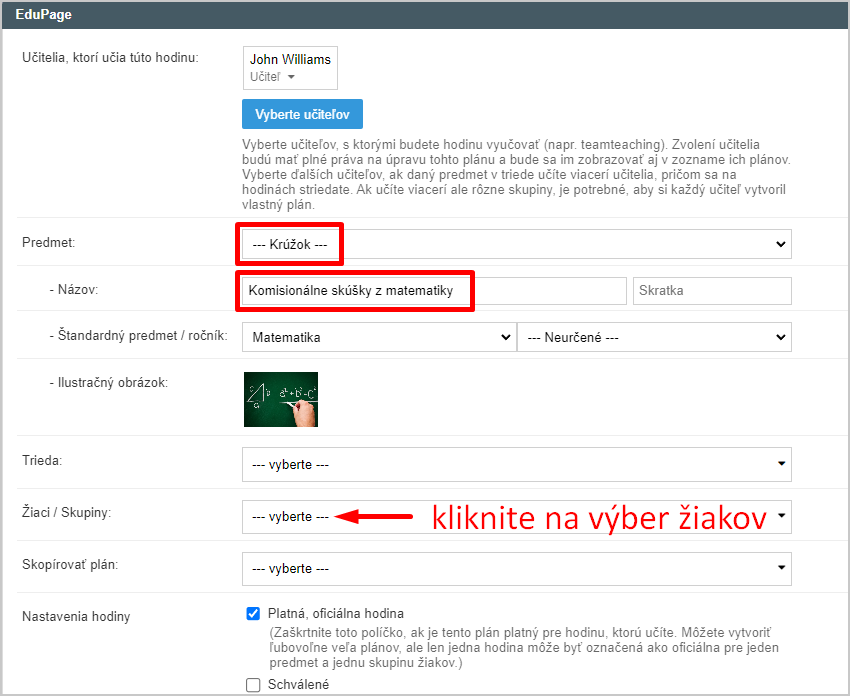
Task: Check the Schválené checkbox
Action: click(x=253, y=685)
